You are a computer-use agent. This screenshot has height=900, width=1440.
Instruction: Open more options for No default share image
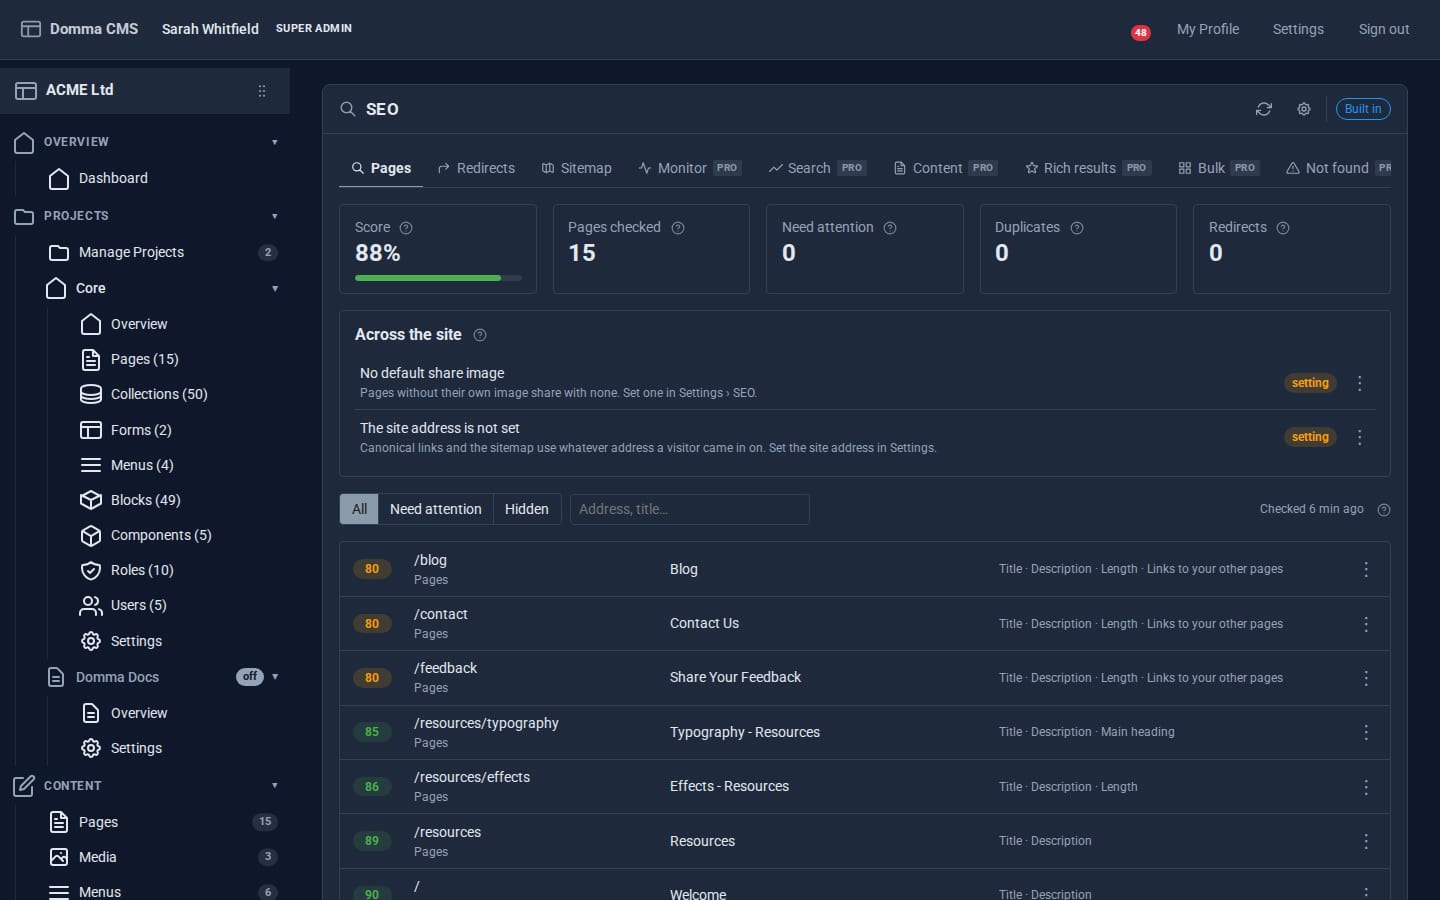(1360, 383)
